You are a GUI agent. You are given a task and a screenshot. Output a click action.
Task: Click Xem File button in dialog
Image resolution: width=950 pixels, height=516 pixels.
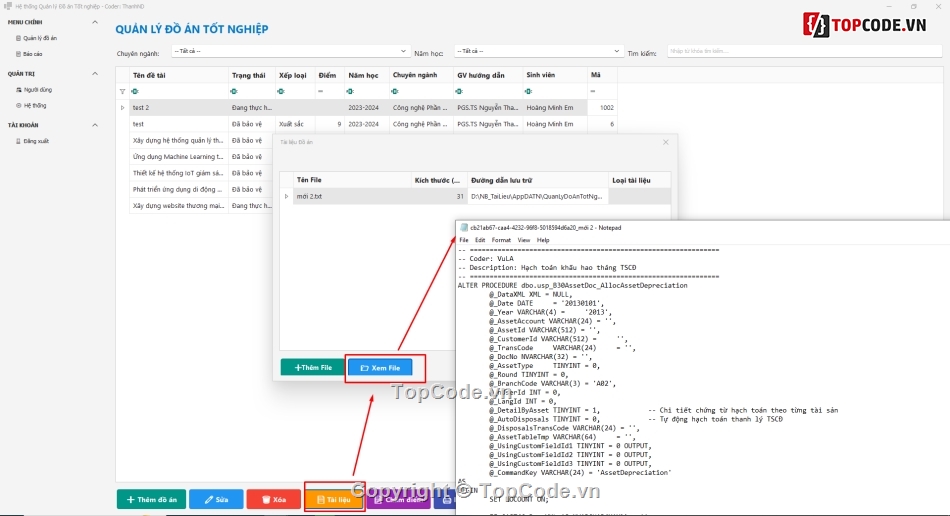(380, 368)
